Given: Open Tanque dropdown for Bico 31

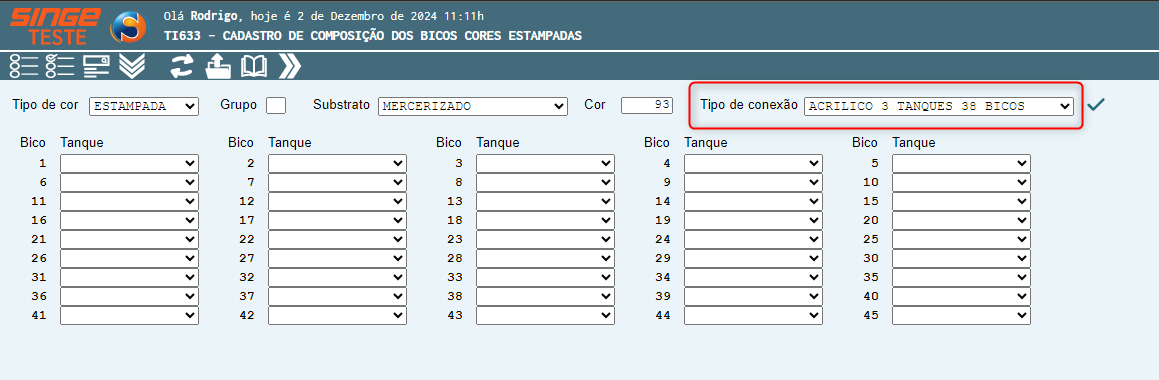Looking at the screenshot, I should 129,277.
